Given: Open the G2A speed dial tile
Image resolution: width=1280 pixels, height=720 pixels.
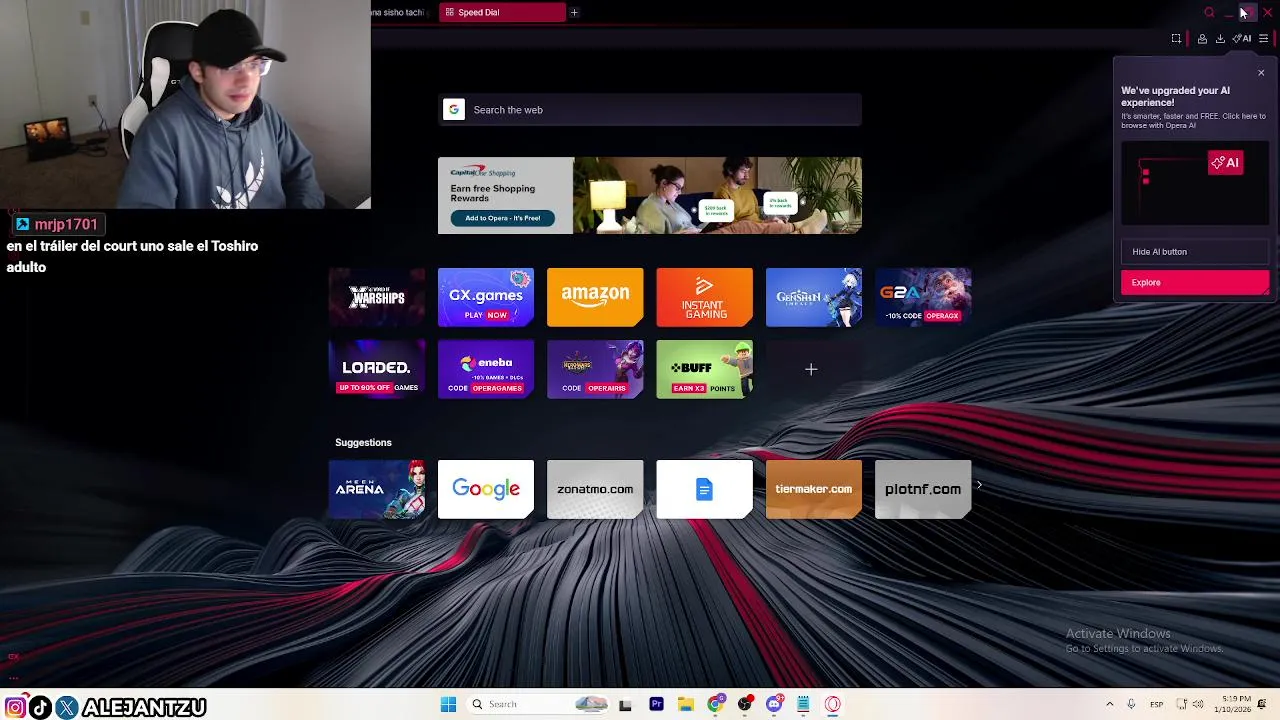Looking at the screenshot, I should point(923,297).
